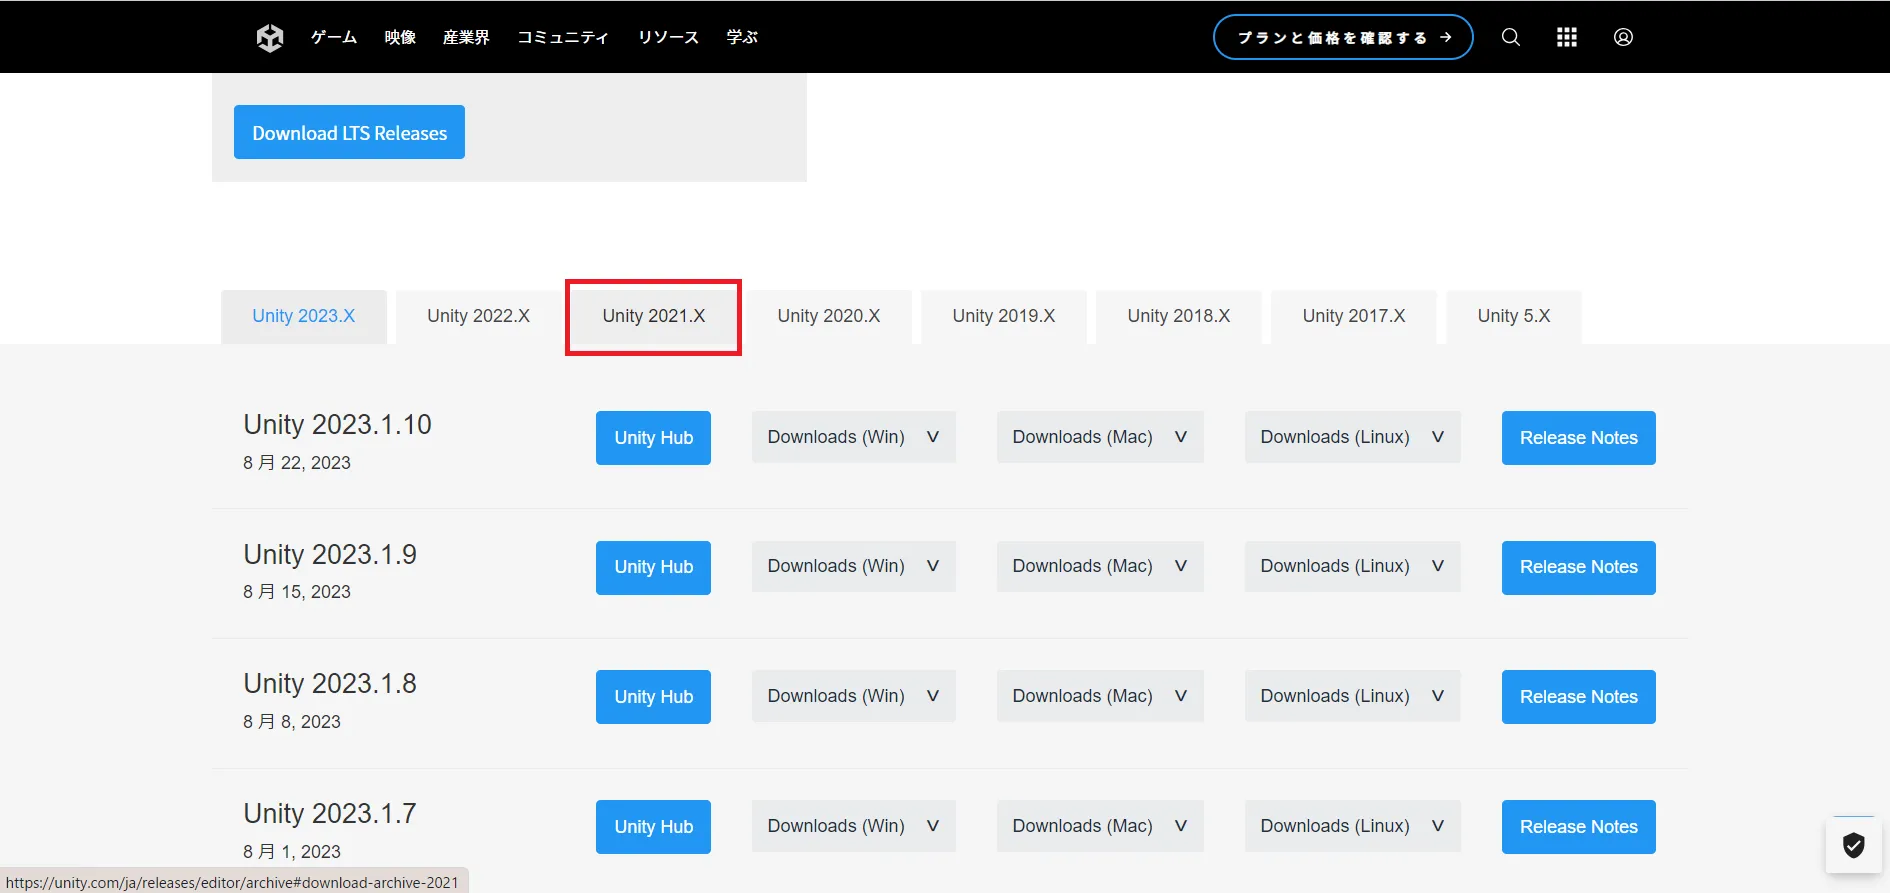Image resolution: width=1890 pixels, height=893 pixels.
Task: Open the 学ぶ menu
Action: click(x=742, y=37)
